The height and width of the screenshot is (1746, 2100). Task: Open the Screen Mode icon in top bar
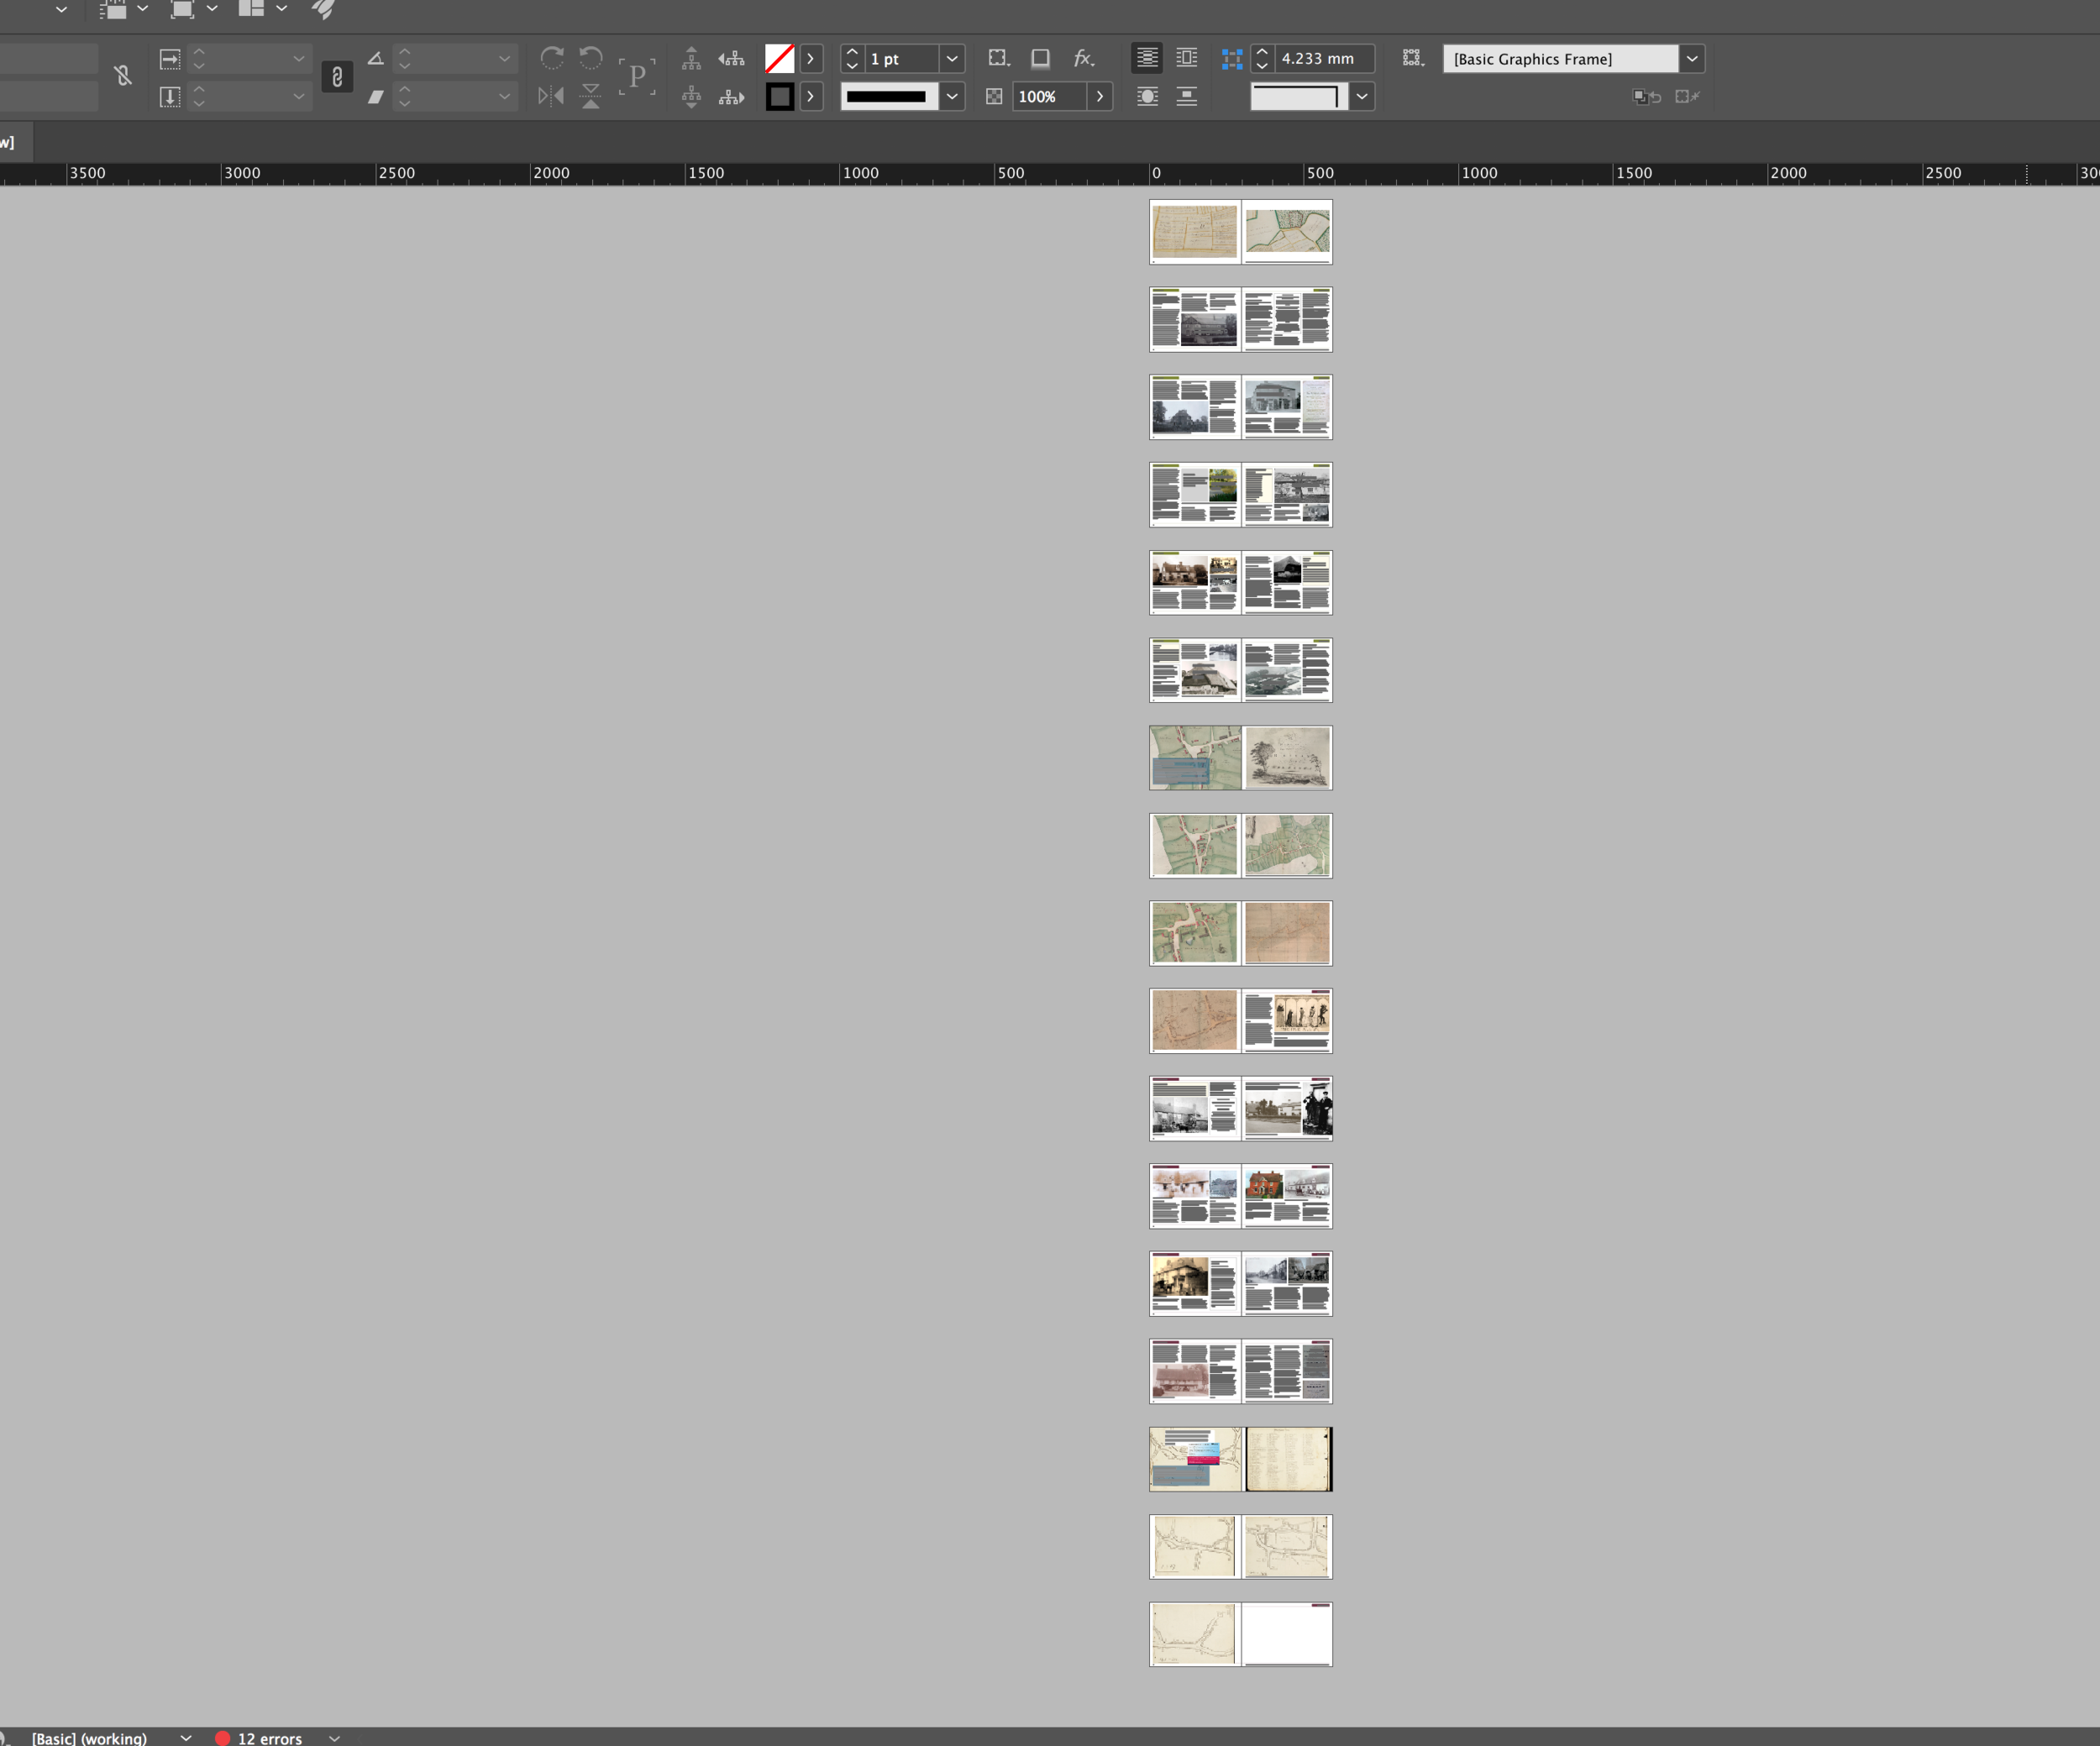(x=181, y=9)
